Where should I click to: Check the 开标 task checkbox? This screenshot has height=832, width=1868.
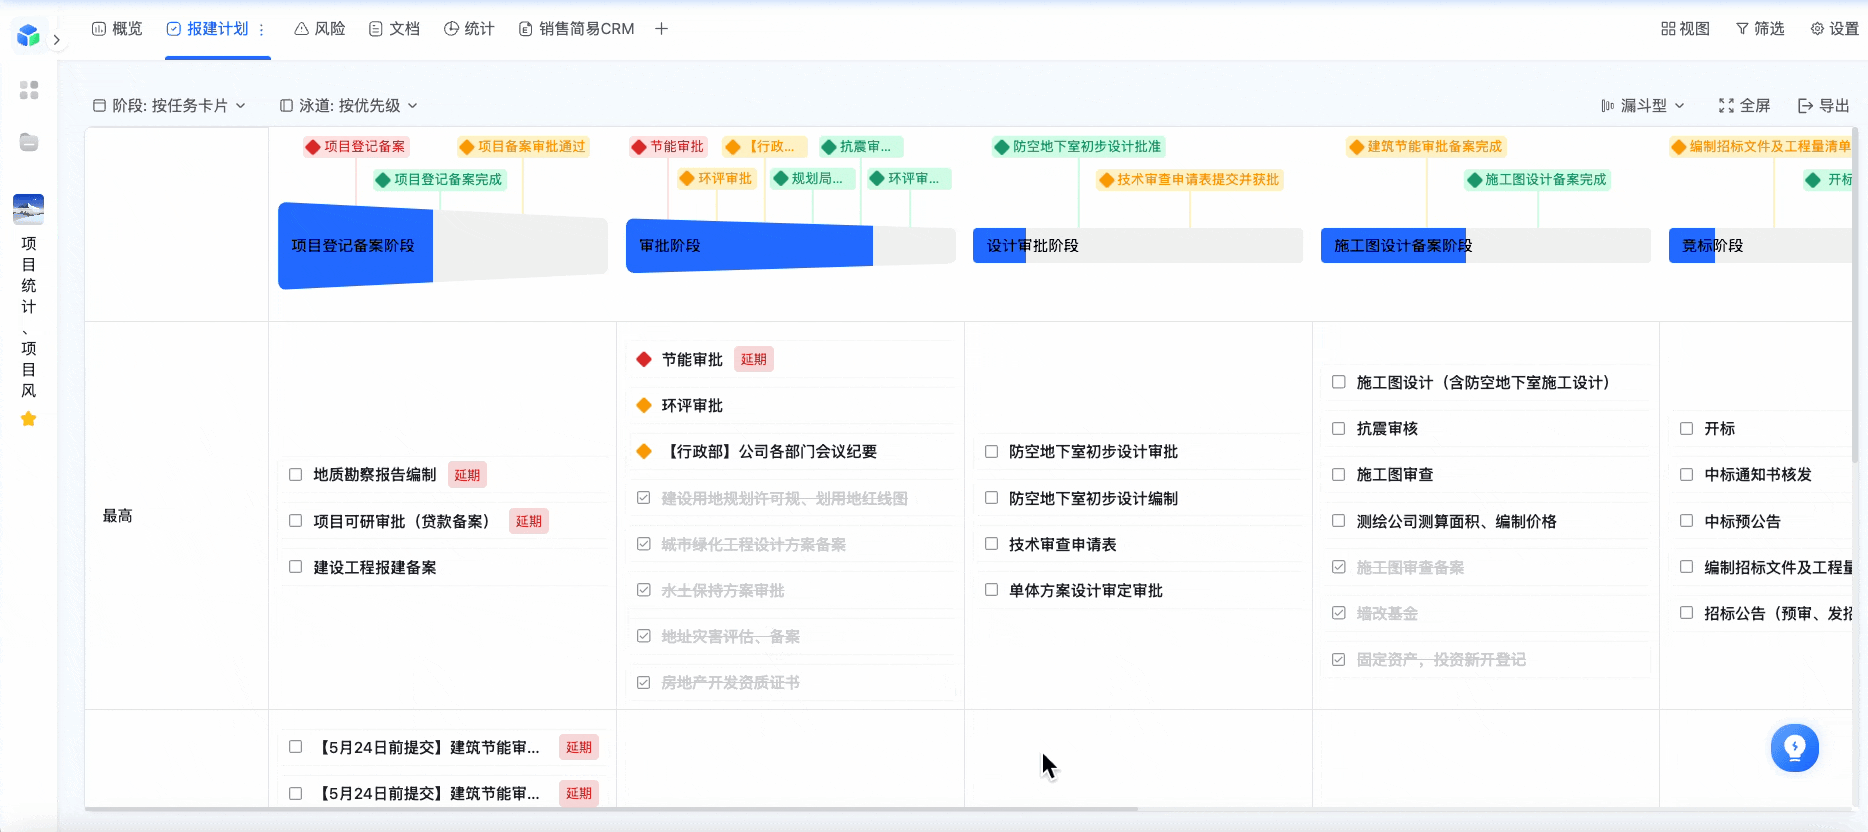(1687, 428)
